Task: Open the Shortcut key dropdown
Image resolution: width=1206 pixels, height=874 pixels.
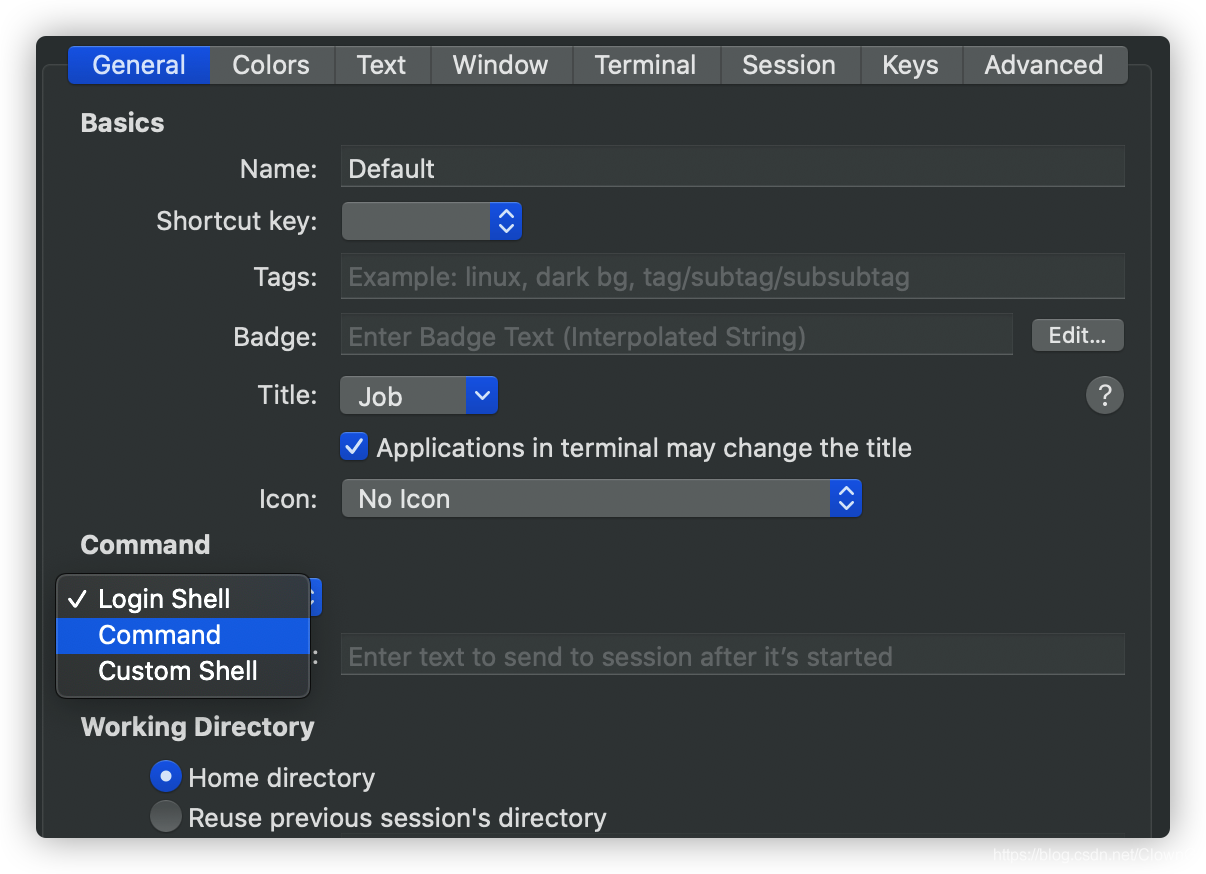Action: click(431, 221)
